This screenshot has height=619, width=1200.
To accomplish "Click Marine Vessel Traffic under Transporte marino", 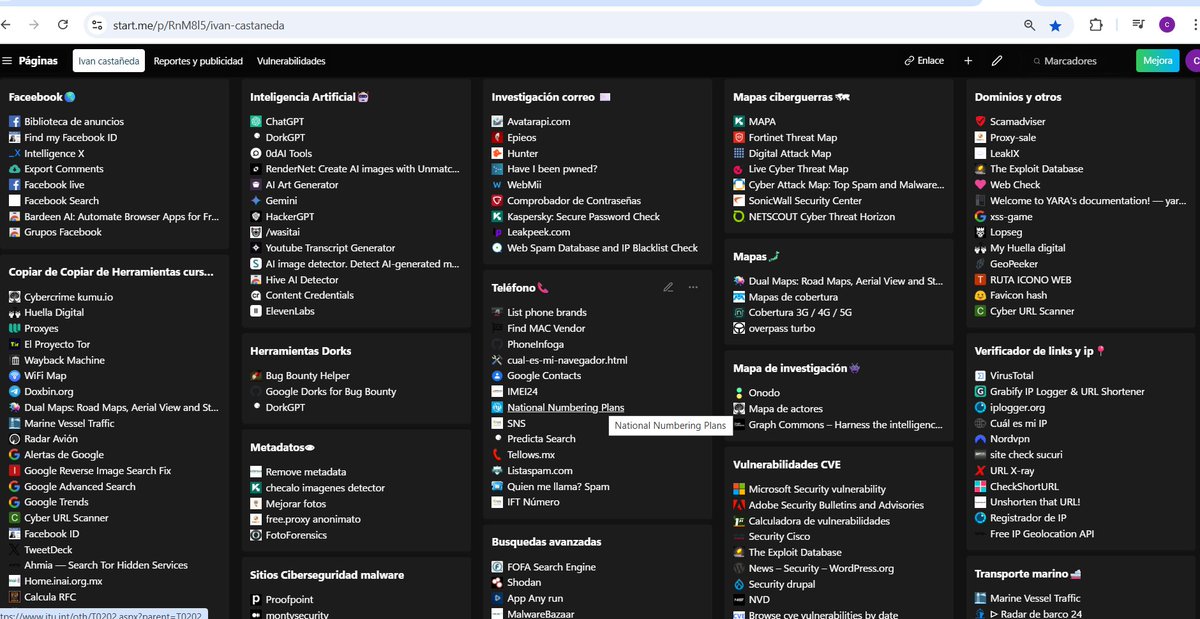I will coord(1035,599).
